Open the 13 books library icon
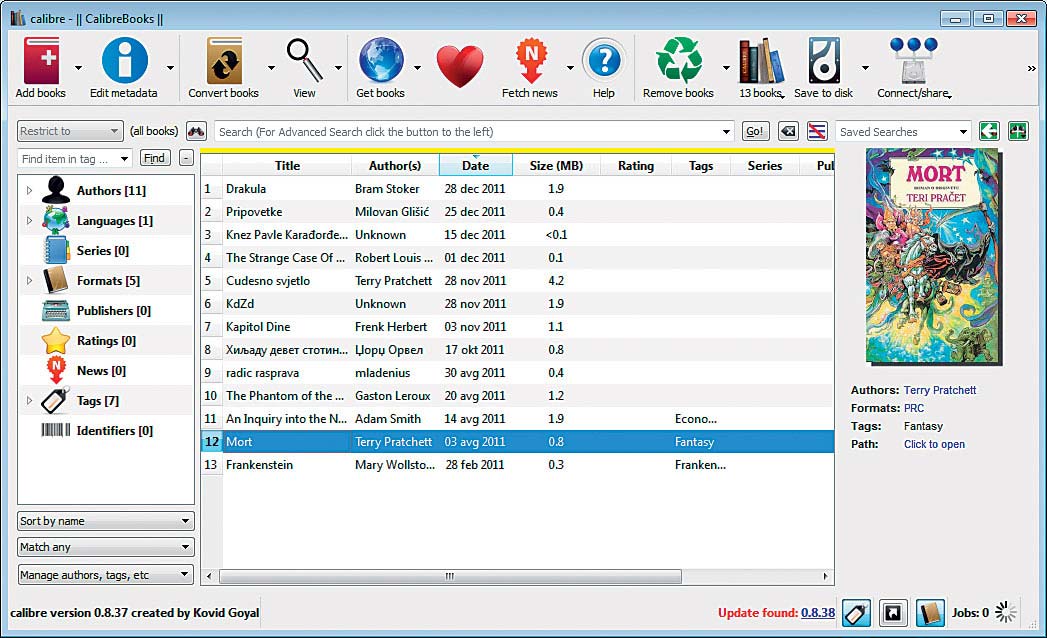The width and height of the screenshot is (1047, 638). click(761, 61)
